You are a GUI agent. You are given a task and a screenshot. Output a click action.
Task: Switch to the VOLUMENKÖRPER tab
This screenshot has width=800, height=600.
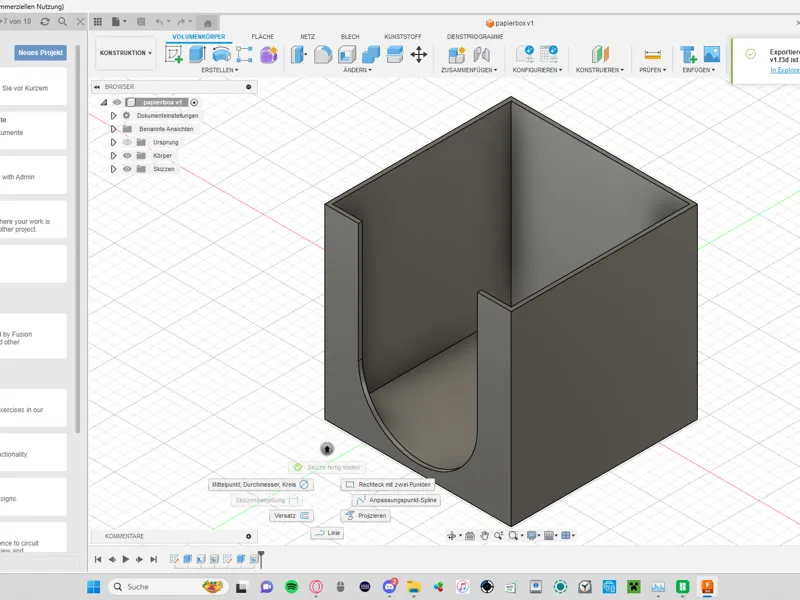[x=198, y=37]
